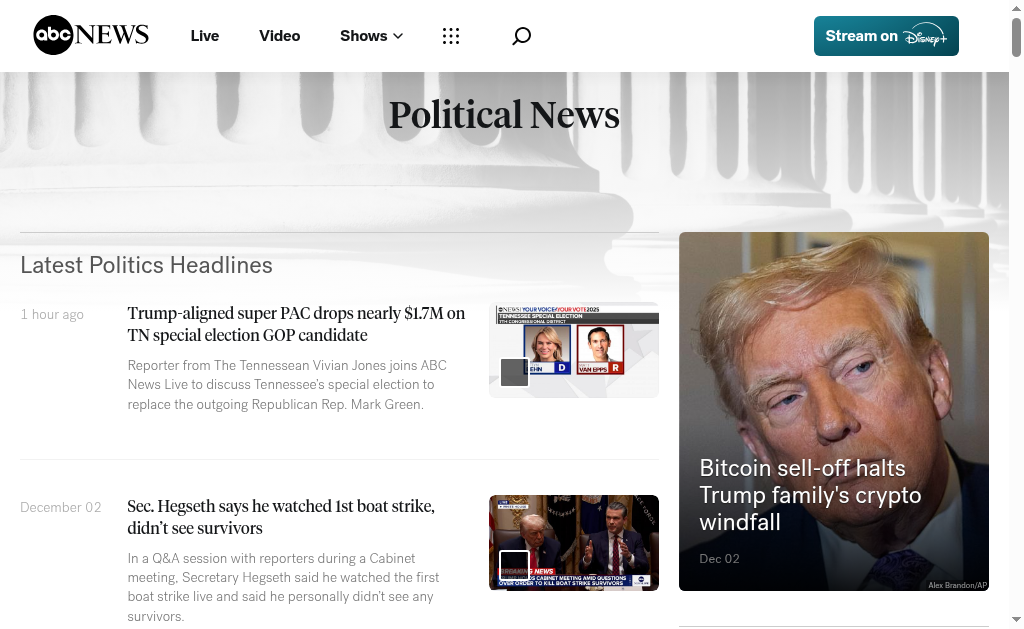
Task: Open the dotted grid more menu
Action: tap(451, 36)
